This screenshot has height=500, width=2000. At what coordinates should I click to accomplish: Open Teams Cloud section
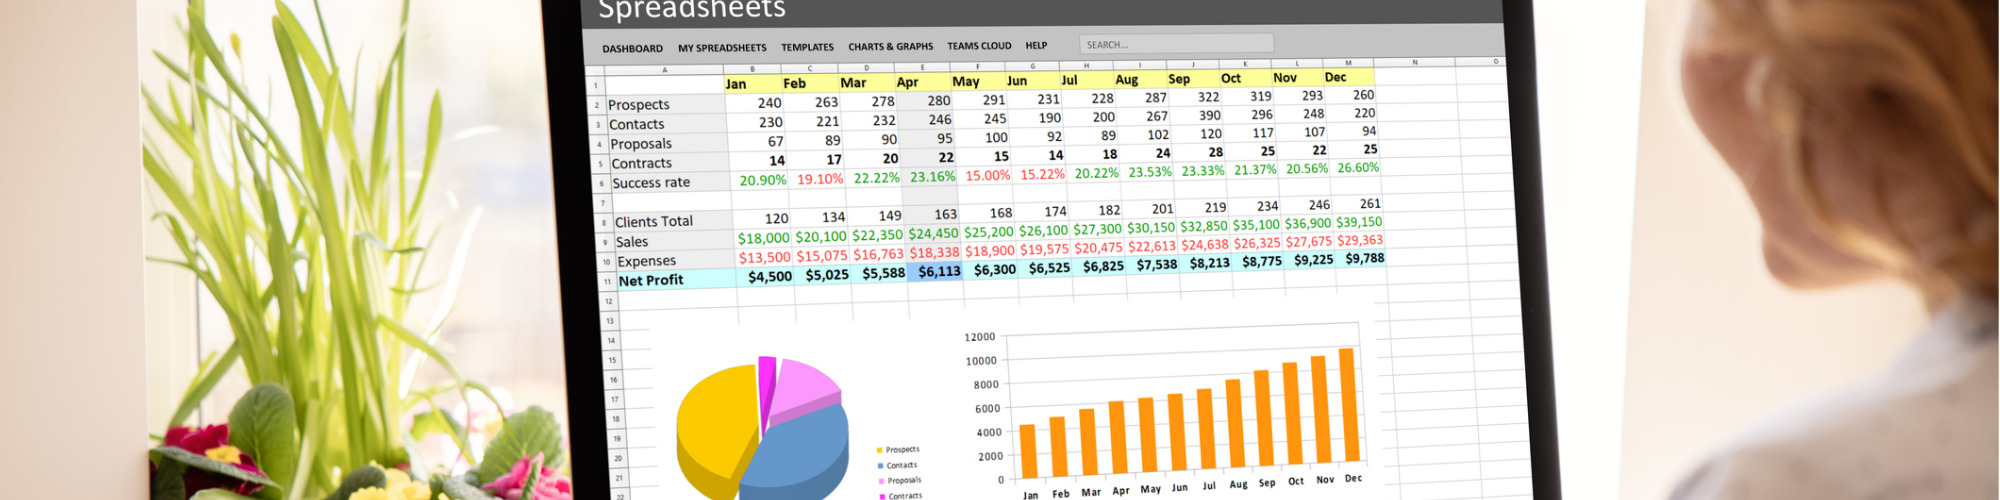point(979,45)
